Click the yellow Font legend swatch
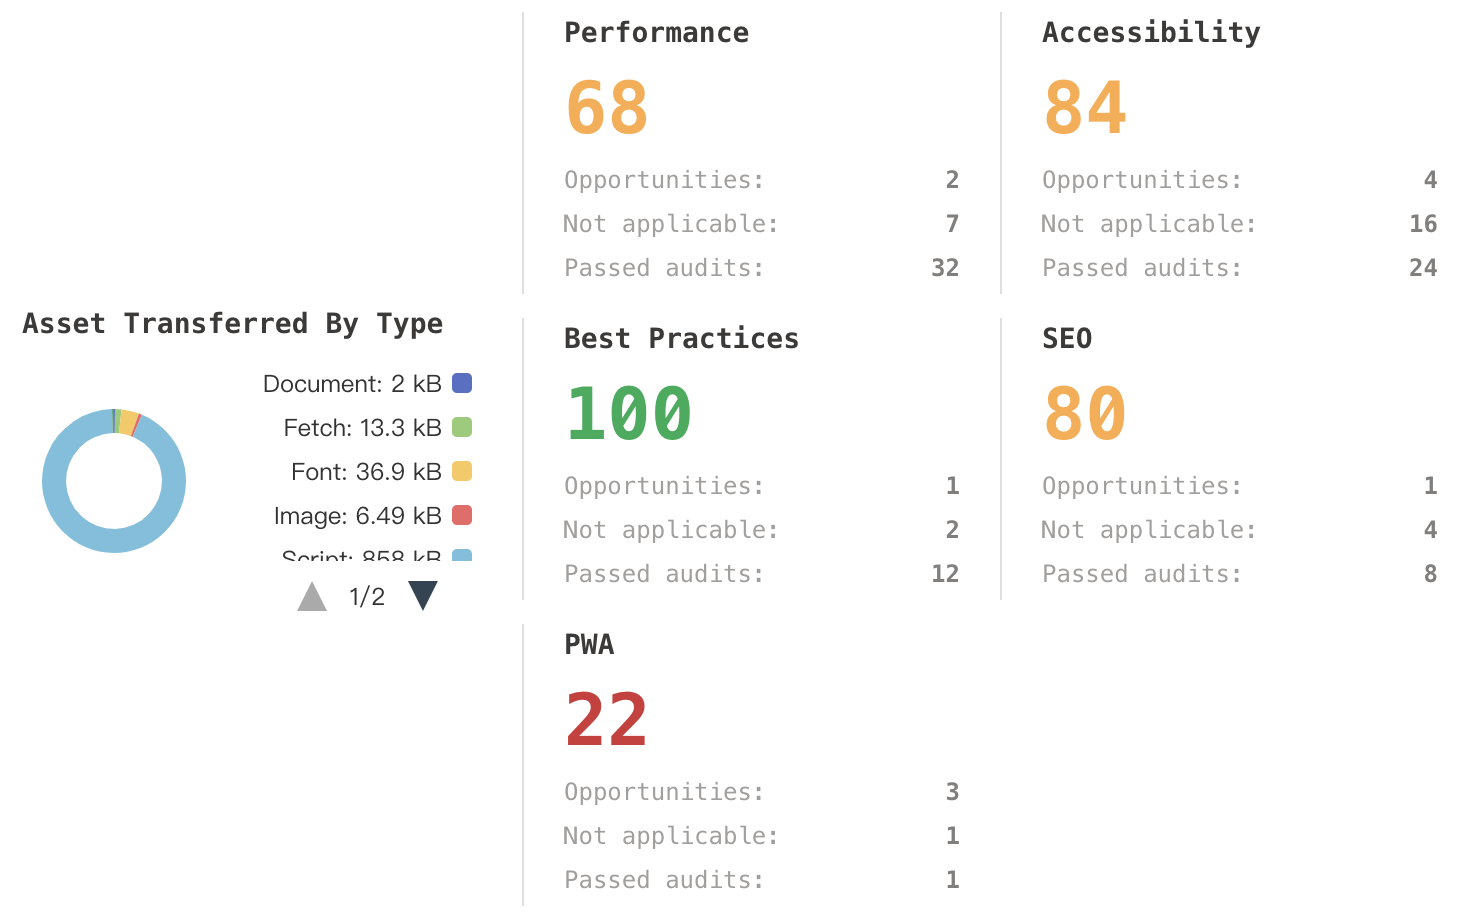Image resolution: width=1480 pixels, height=924 pixels. pos(462,471)
